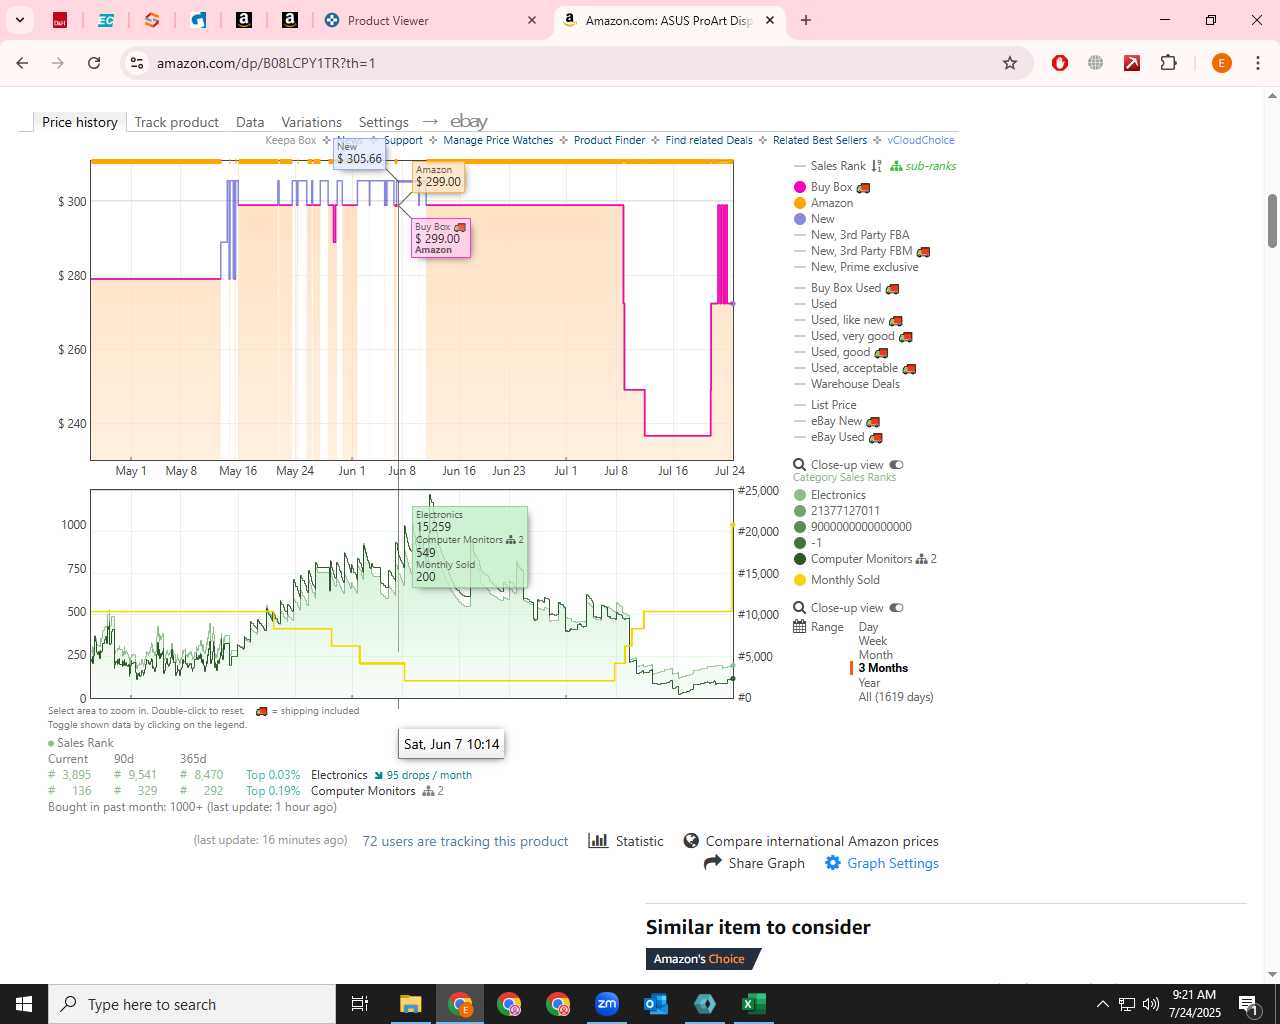Viewport: 1280px width, 1024px height.
Task: Set chart range to All (1619 days)
Action: [x=896, y=697]
